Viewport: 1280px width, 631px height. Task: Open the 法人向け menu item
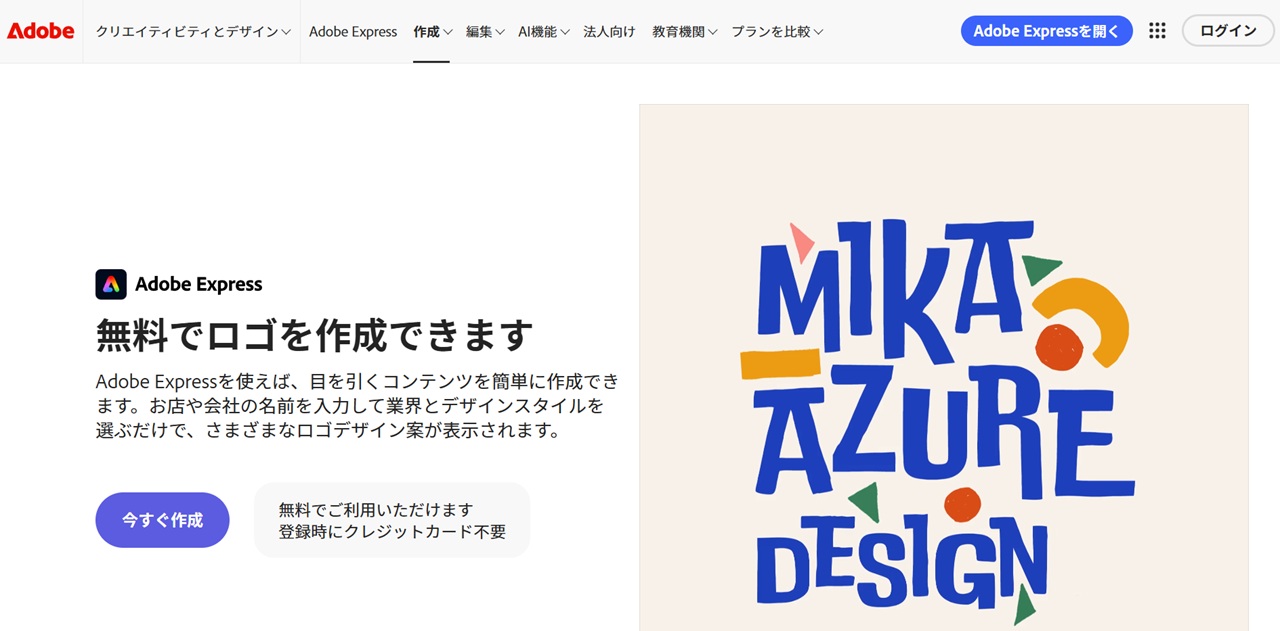[x=609, y=31]
